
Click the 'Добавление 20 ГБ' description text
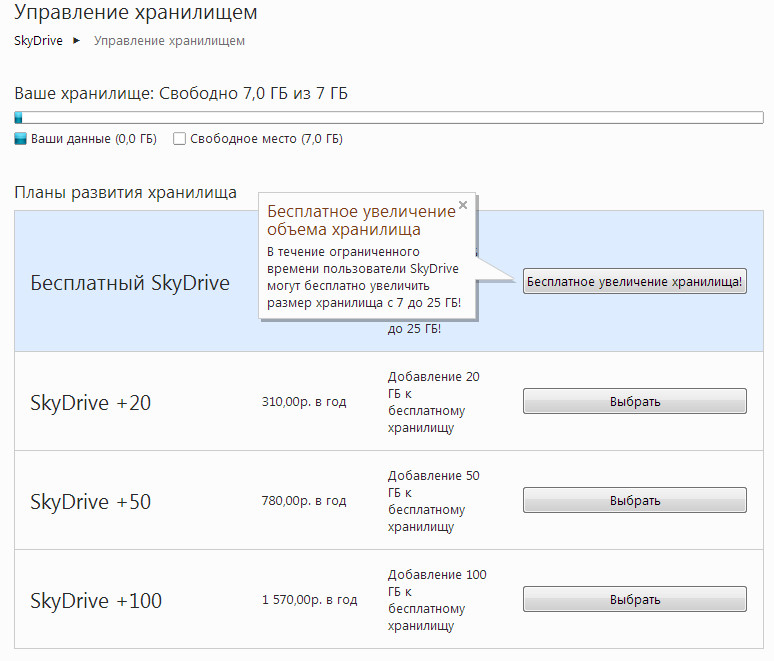pyautogui.click(x=434, y=402)
